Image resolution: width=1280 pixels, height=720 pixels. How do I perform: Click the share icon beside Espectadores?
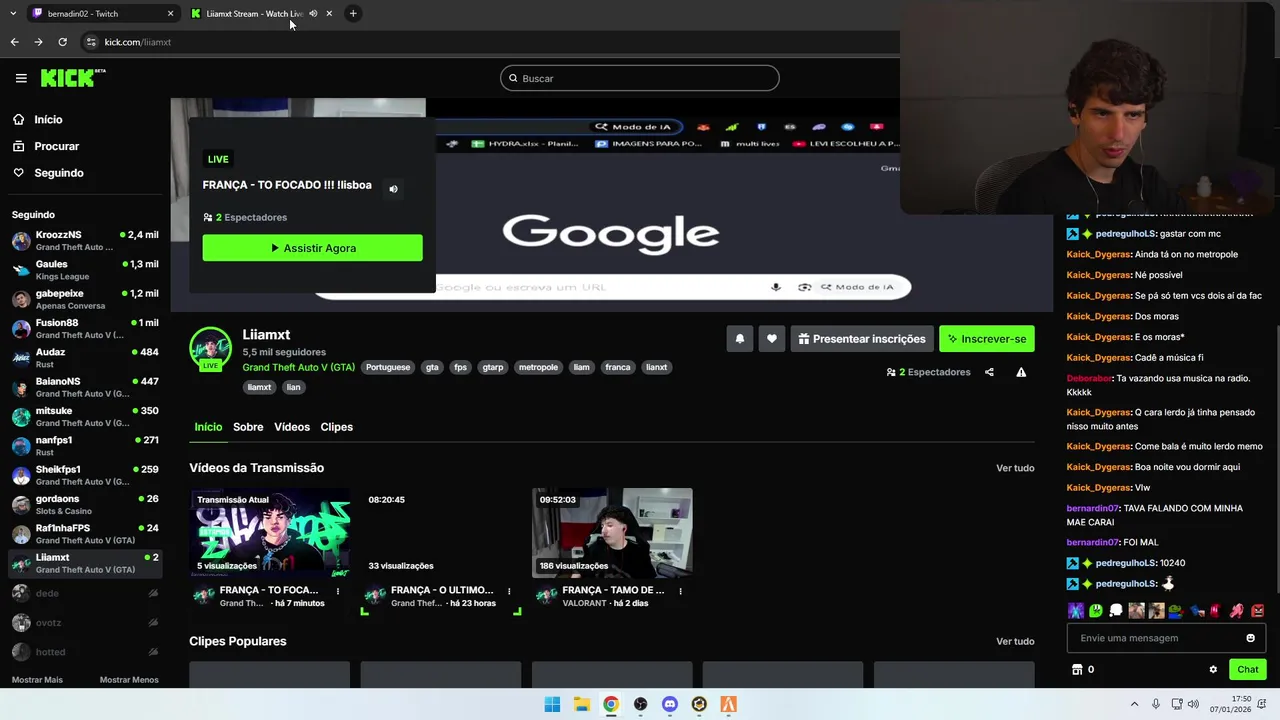click(x=989, y=372)
